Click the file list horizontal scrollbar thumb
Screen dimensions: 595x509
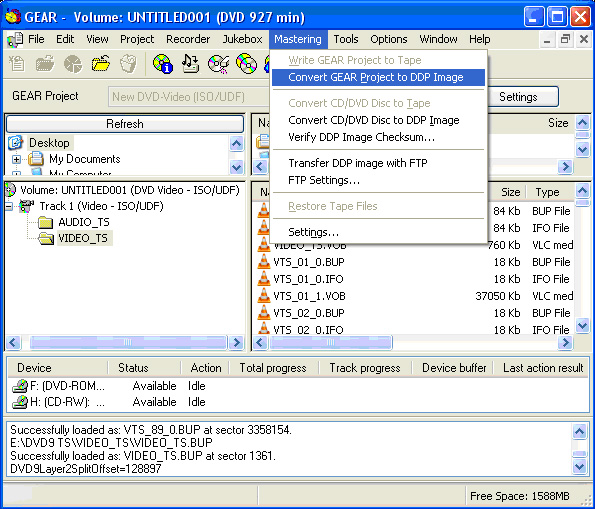click(331, 342)
